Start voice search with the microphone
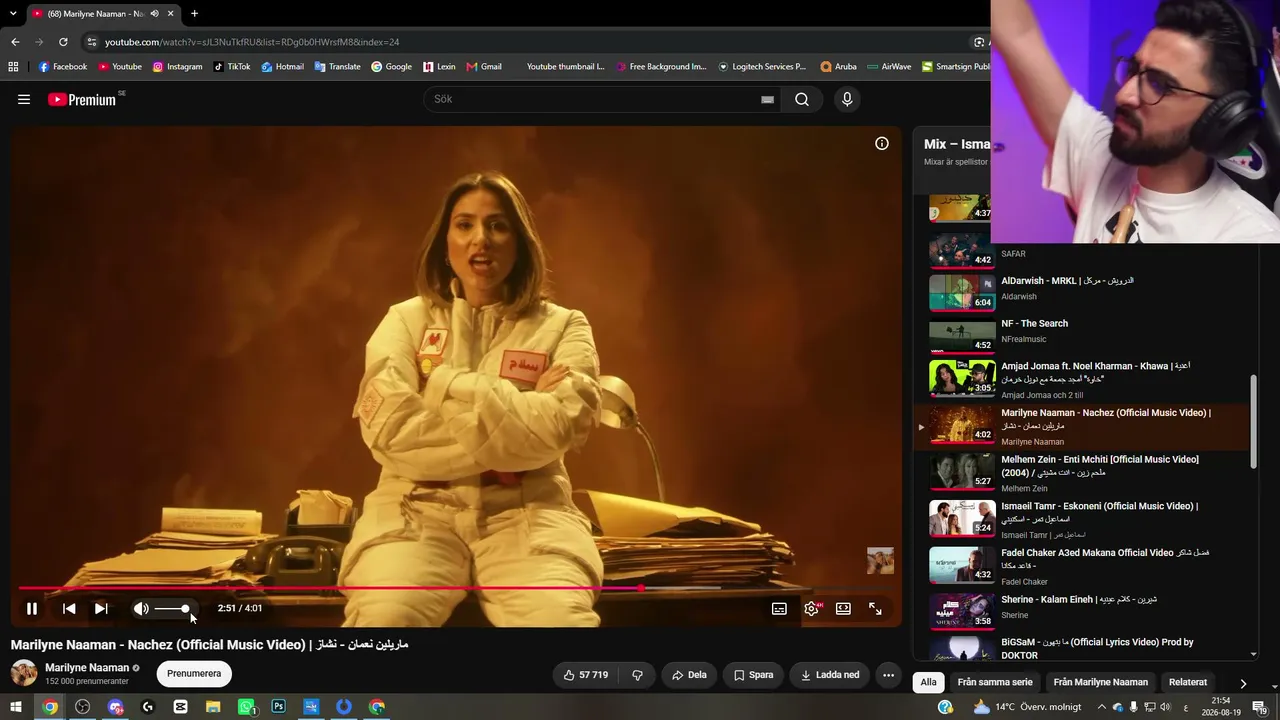The width and height of the screenshot is (1280, 720). click(x=847, y=99)
